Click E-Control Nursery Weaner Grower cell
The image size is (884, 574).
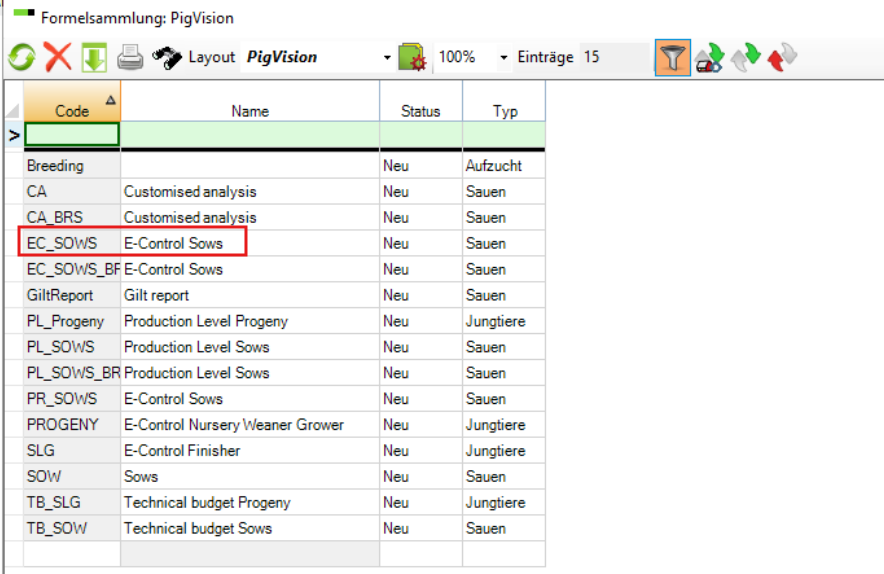pyautogui.click(x=250, y=425)
